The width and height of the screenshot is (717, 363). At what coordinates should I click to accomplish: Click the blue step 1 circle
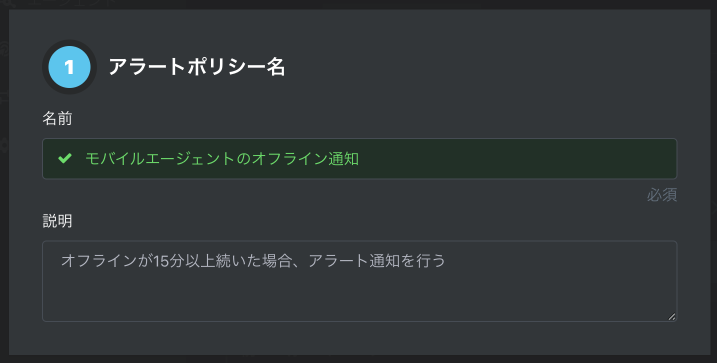point(69,67)
